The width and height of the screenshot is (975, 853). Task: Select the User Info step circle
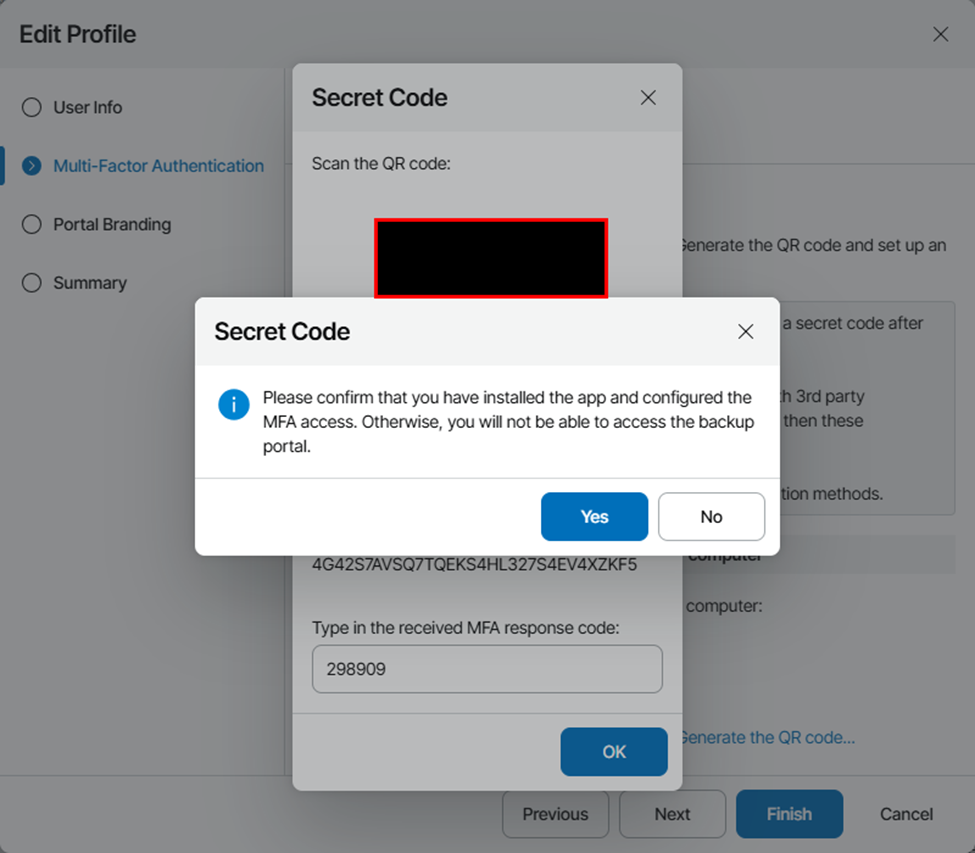[31, 107]
